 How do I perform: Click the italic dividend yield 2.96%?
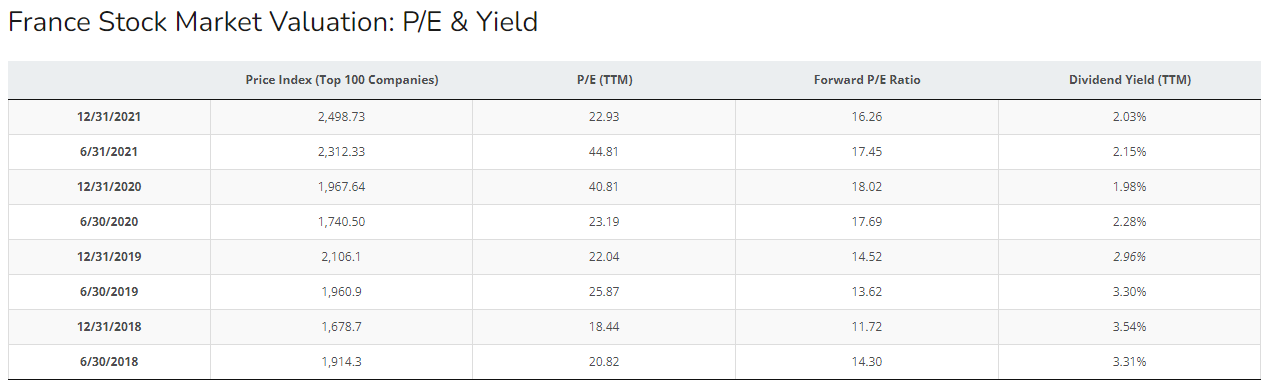[x=1129, y=257]
